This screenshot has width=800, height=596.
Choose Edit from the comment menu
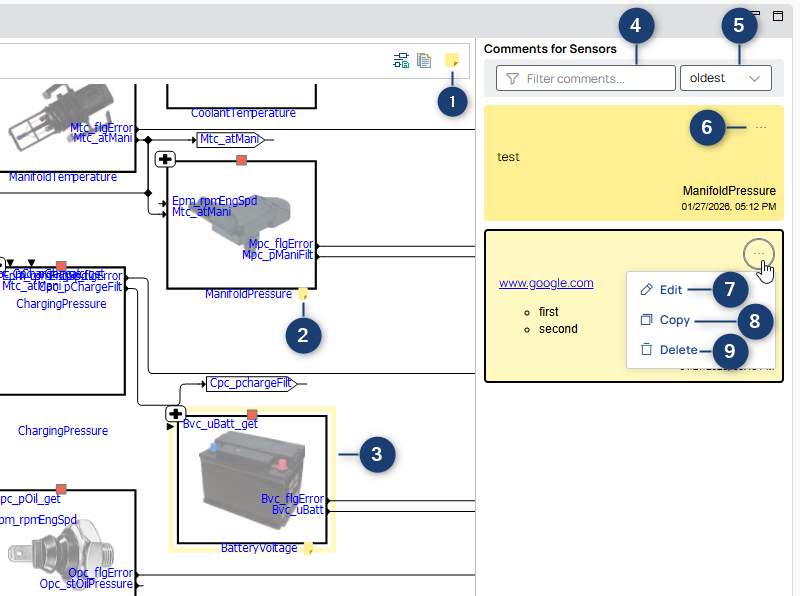pos(670,290)
